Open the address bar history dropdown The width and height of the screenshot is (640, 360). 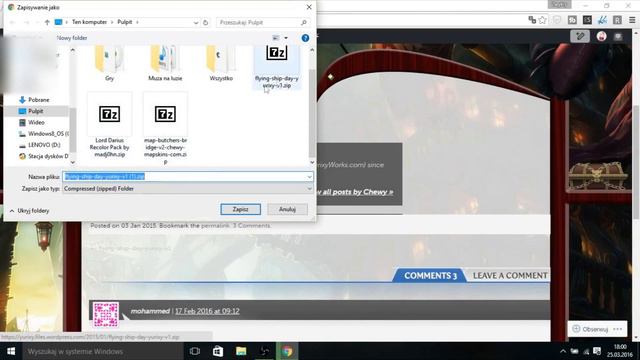pyautogui.click(x=196, y=22)
